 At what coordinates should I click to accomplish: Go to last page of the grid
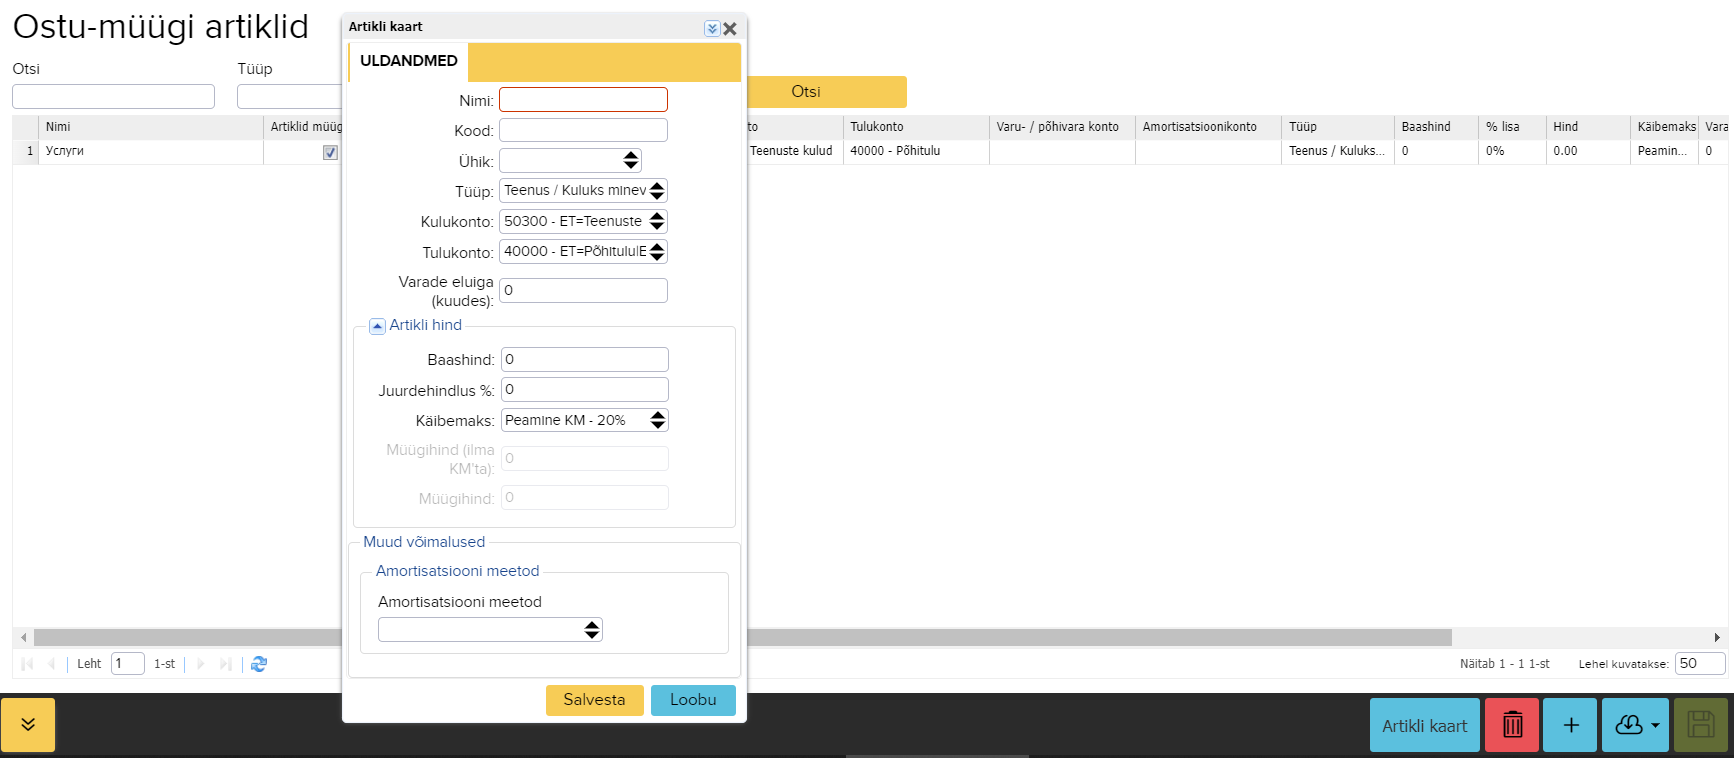pyautogui.click(x=225, y=664)
